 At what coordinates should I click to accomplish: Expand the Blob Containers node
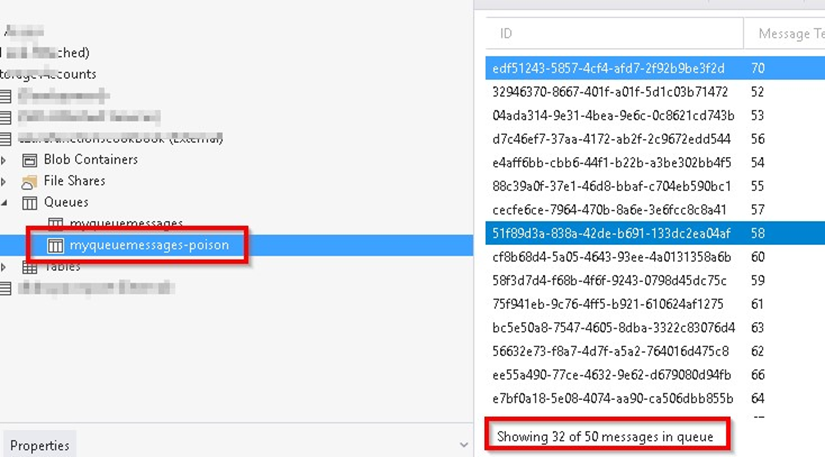click(6, 160)
